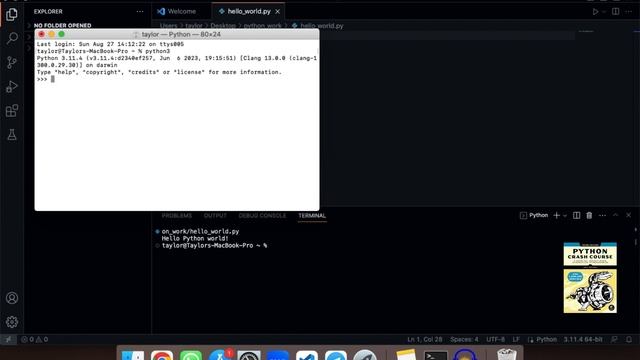Image resolution: width=640 pixels, height=360 pixels.
Task: Close the hello_world.py tab
Action: (x=278, y=11)
